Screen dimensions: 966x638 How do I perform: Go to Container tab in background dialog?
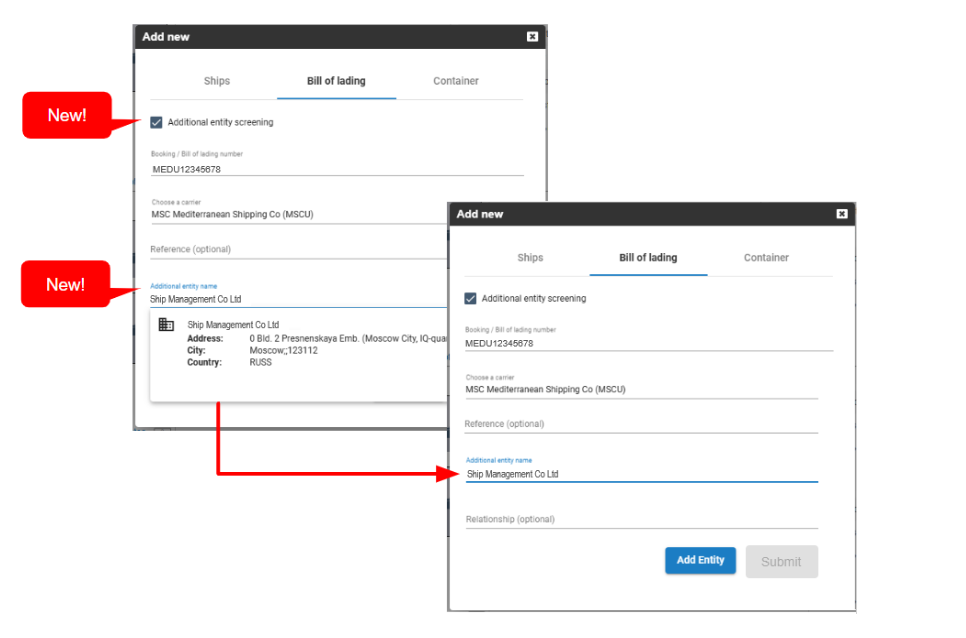coord(456,81)
